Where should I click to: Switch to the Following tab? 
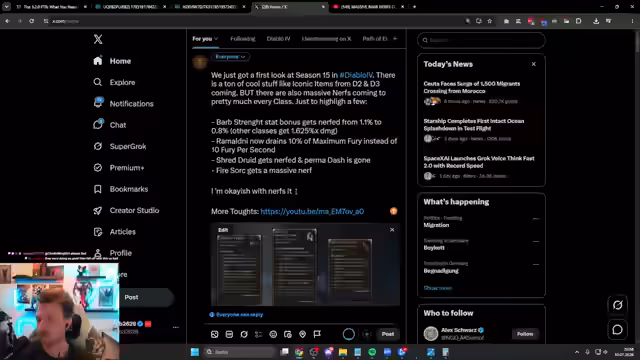[x=242, y=39]
